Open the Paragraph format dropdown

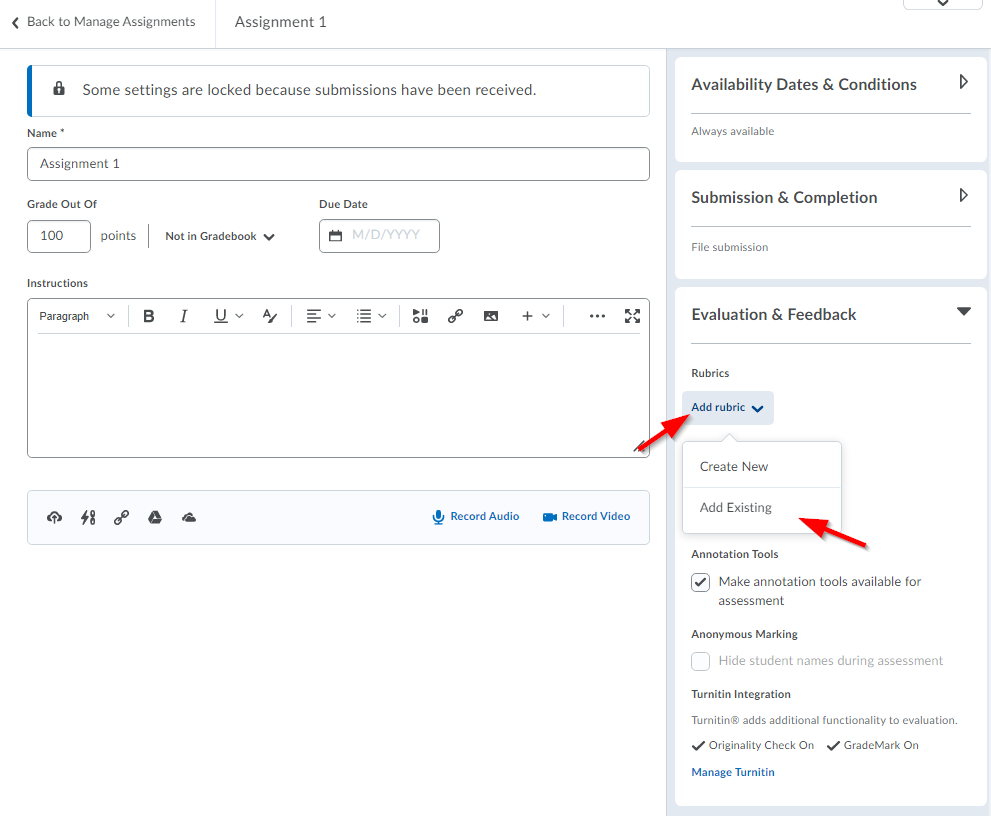77,316
